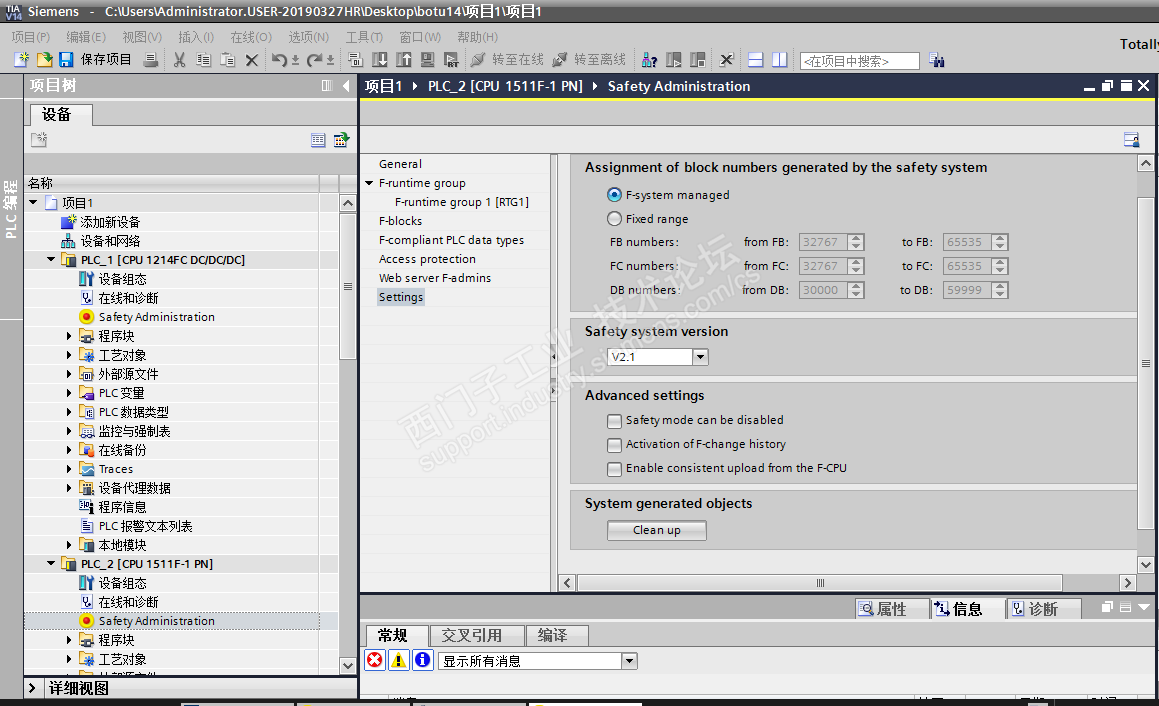Expand the 详细视图 panel
This screenshot has height=706, width=1159.
[x=32, y=688]
